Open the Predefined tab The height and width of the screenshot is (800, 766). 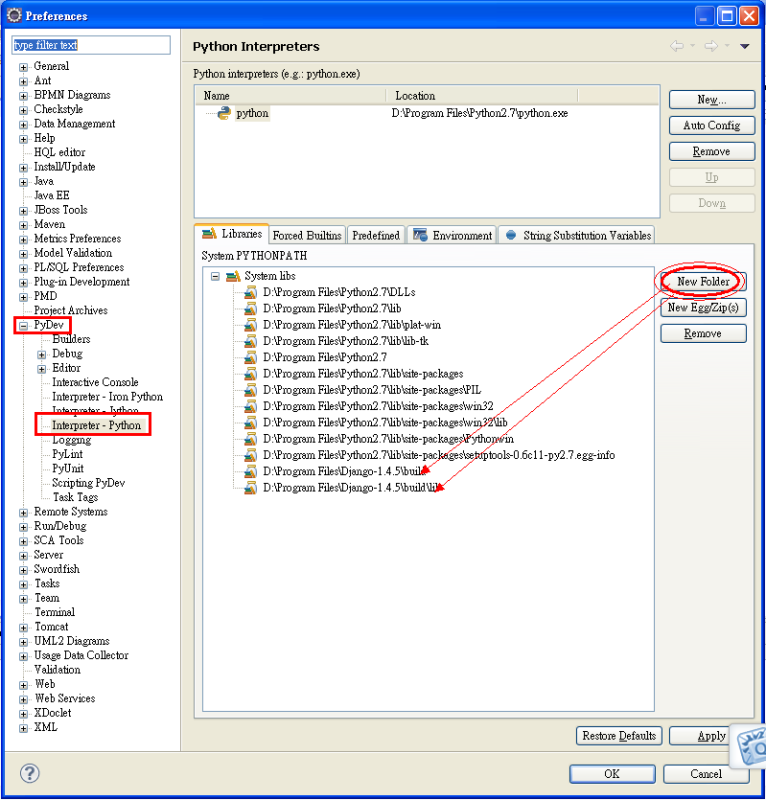pos(376,235)
